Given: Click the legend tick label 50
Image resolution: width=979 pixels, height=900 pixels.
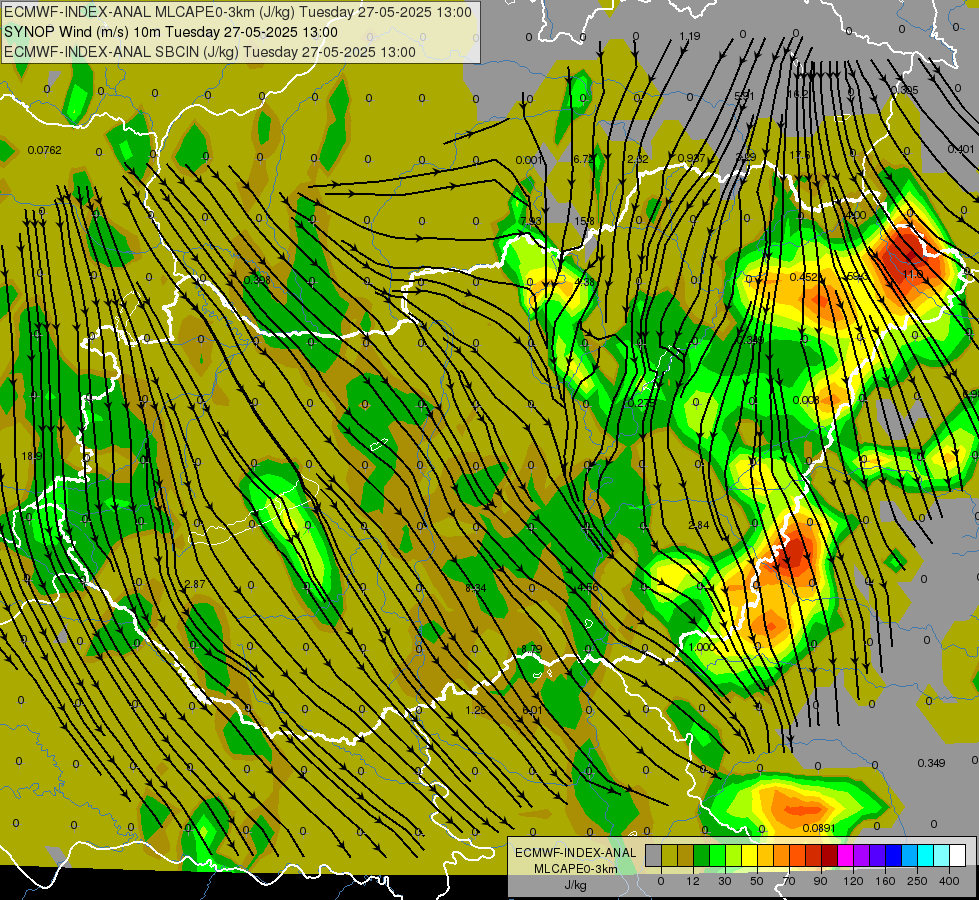Looking at the screenshot, I should pos(757,881).
